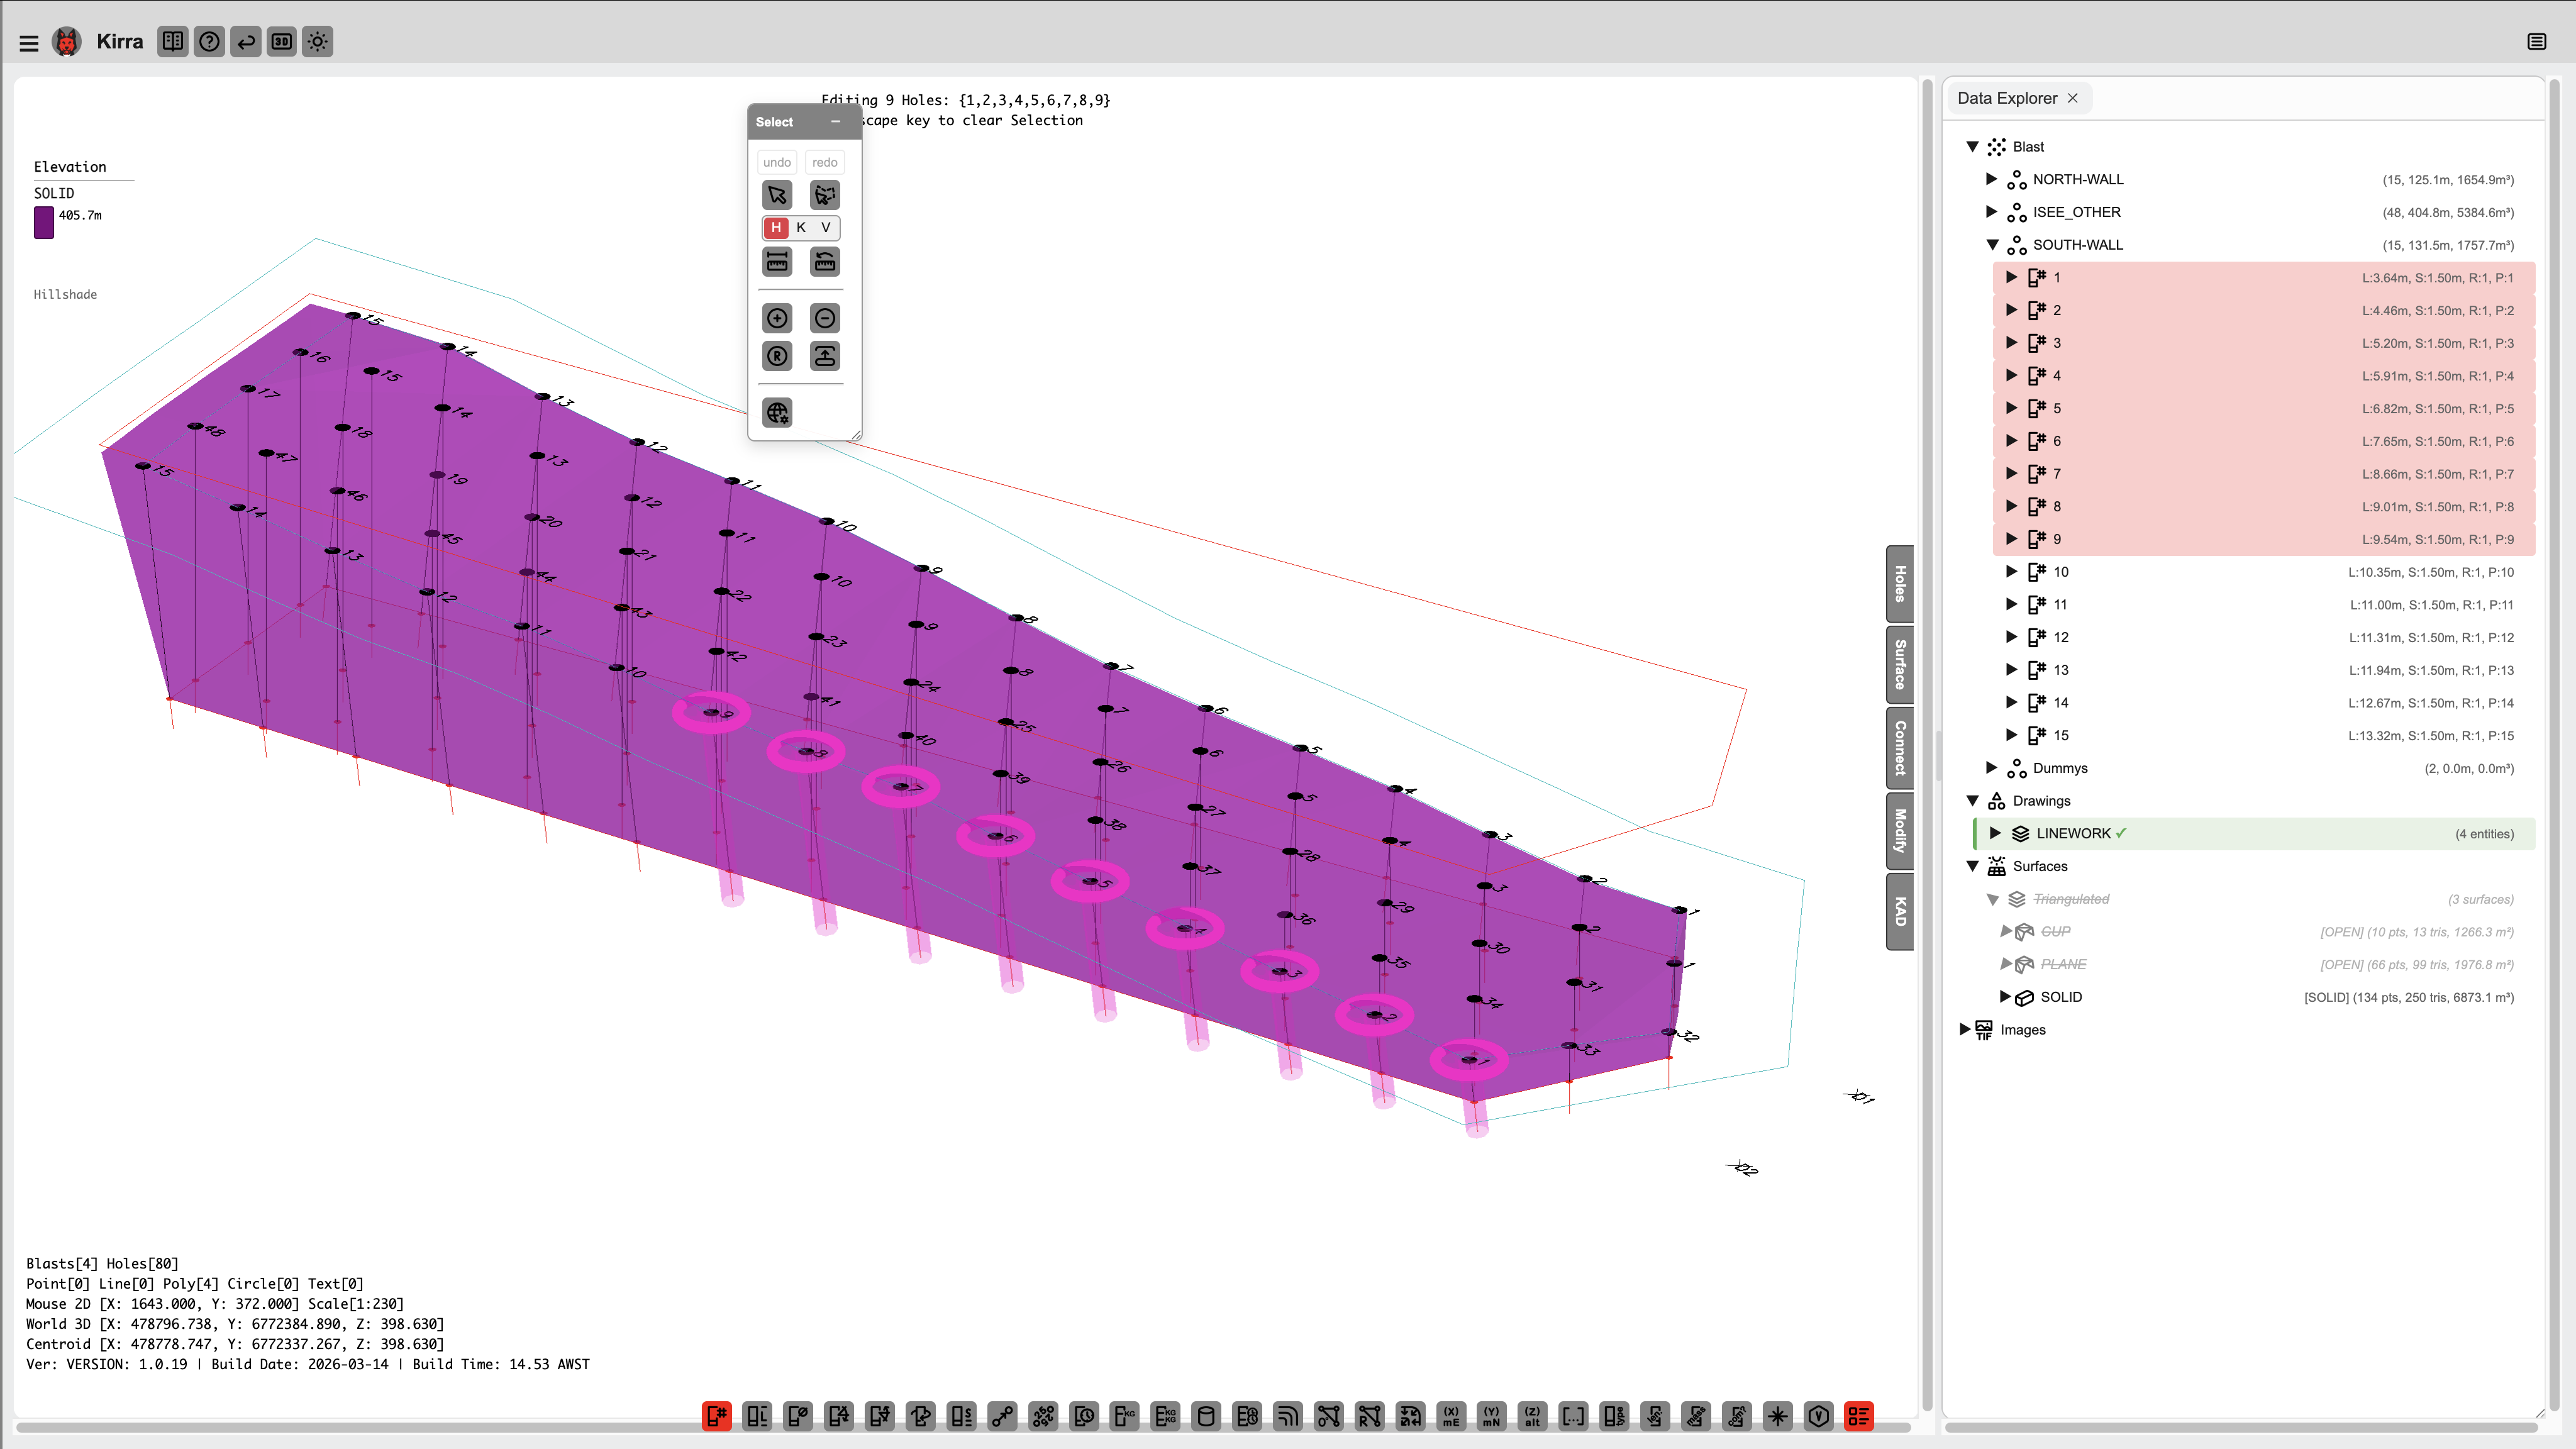
Task: Click the 3D view icon in top toolbar
Action: point(281,41)
